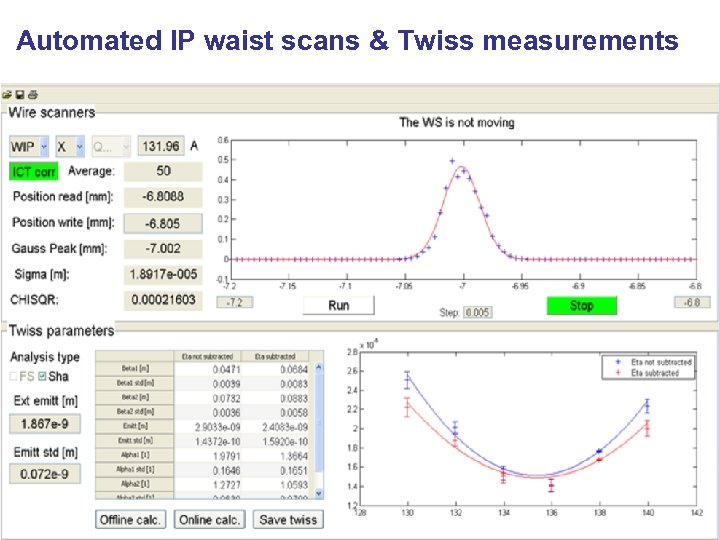Click the scan end field -6.8
Screen dimensions: 720x540
(x=692, y=302)
